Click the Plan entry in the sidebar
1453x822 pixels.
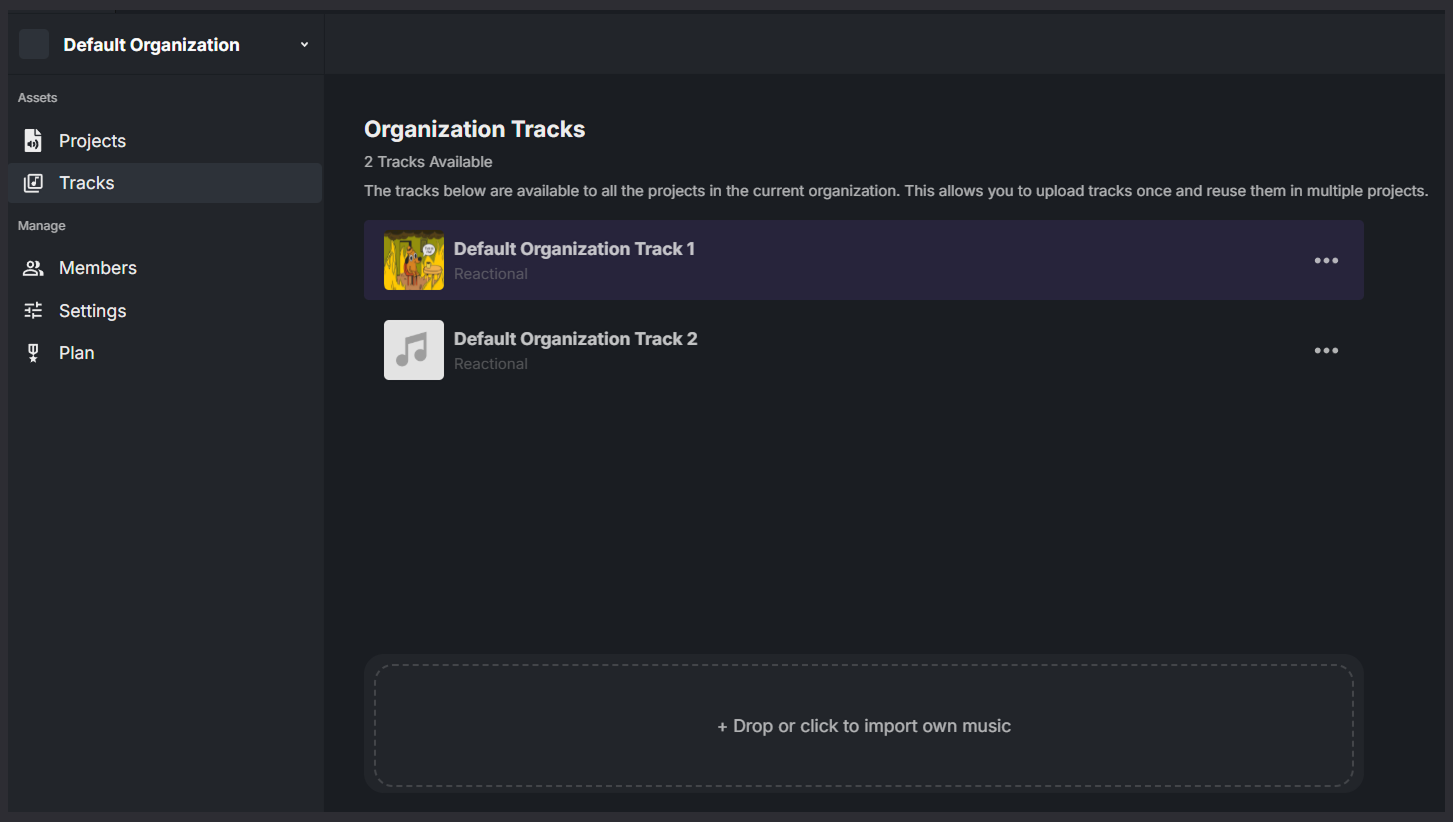(76, 352)
